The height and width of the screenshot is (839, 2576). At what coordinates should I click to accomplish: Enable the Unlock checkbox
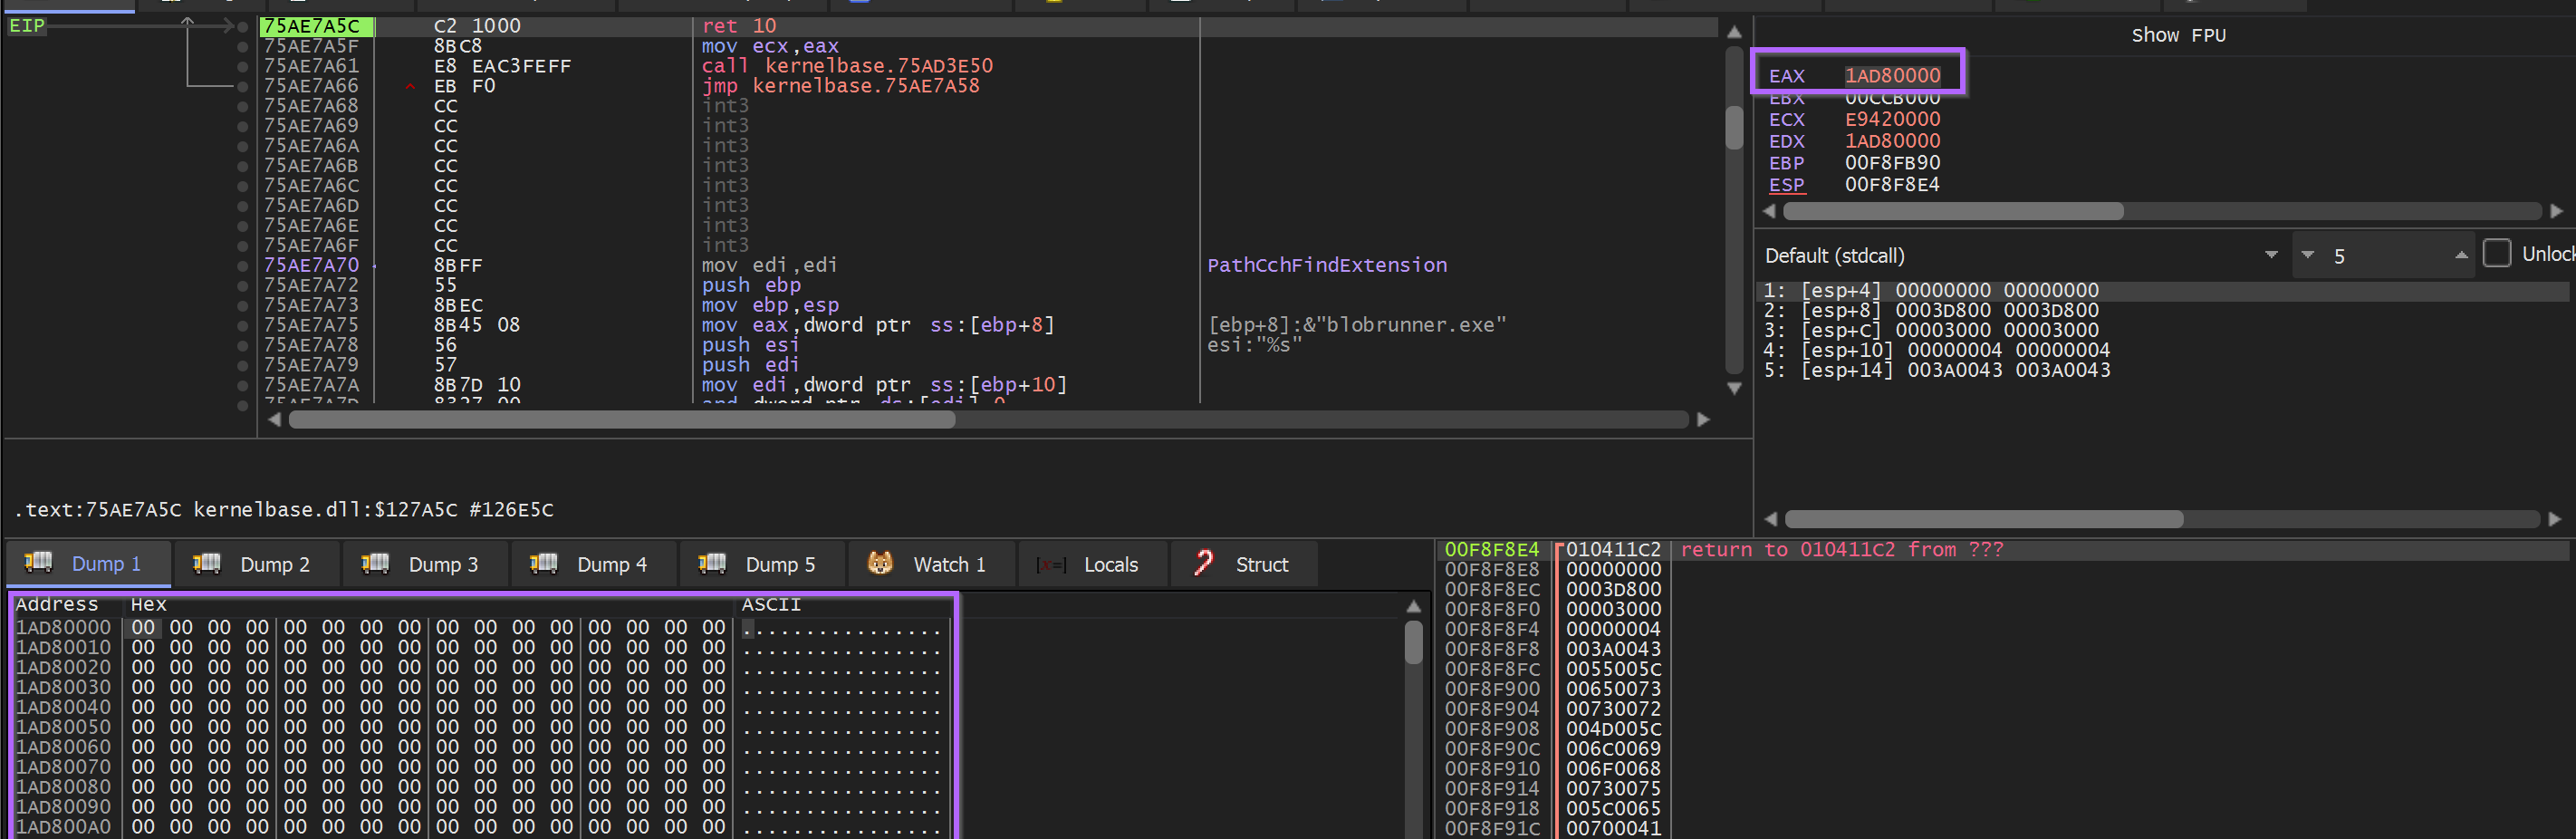2496,254
